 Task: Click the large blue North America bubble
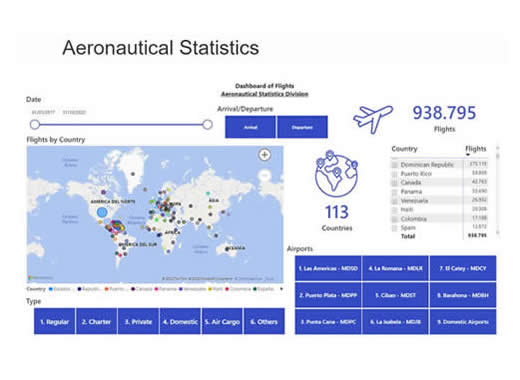click(102, 212)
